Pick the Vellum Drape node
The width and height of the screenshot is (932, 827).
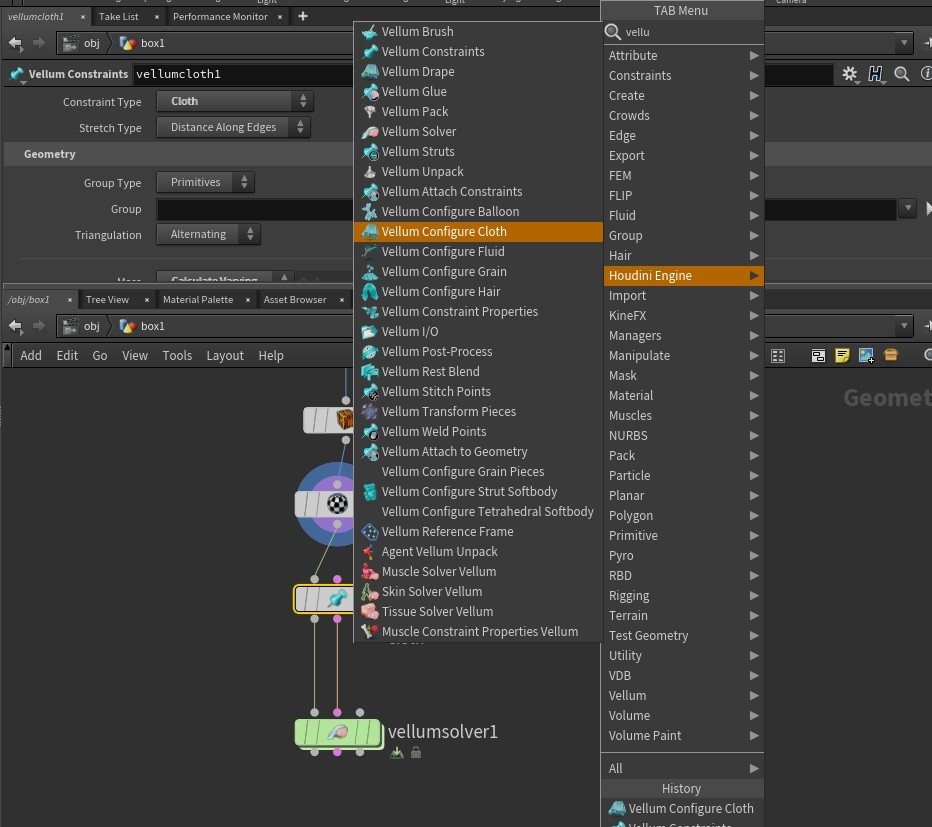[478, 71]
